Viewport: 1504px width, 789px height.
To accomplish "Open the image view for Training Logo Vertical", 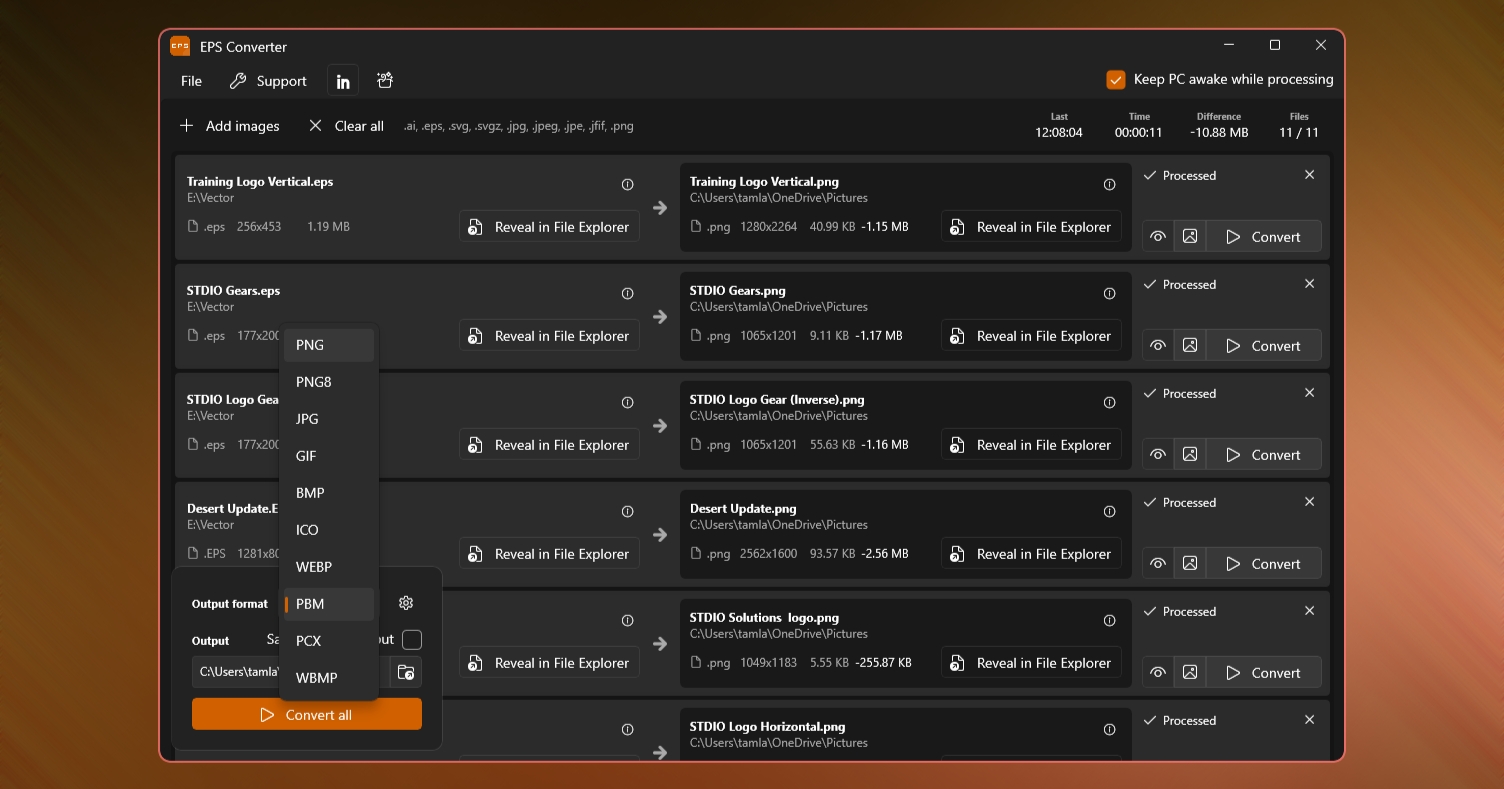I will (x=1190, y=237).
